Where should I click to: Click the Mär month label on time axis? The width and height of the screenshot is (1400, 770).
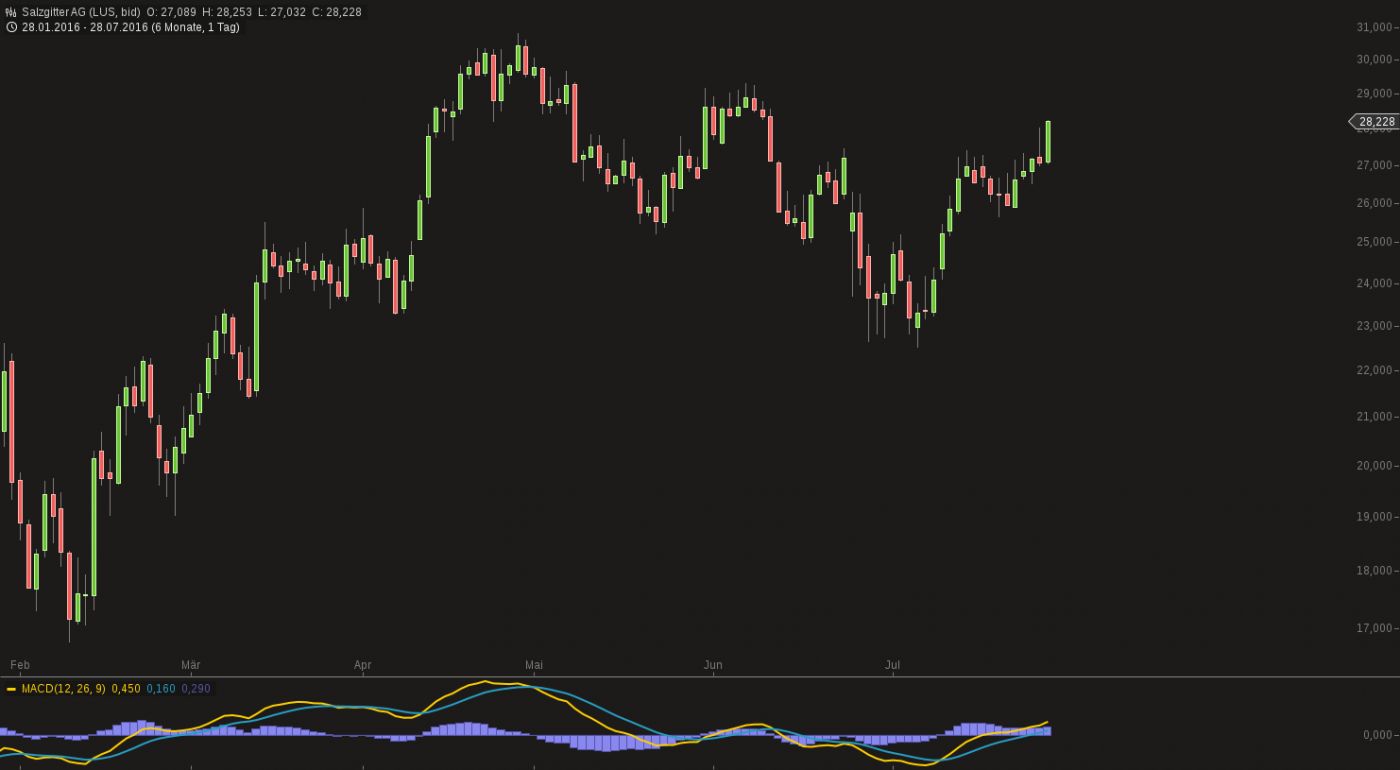pos(191,665)
